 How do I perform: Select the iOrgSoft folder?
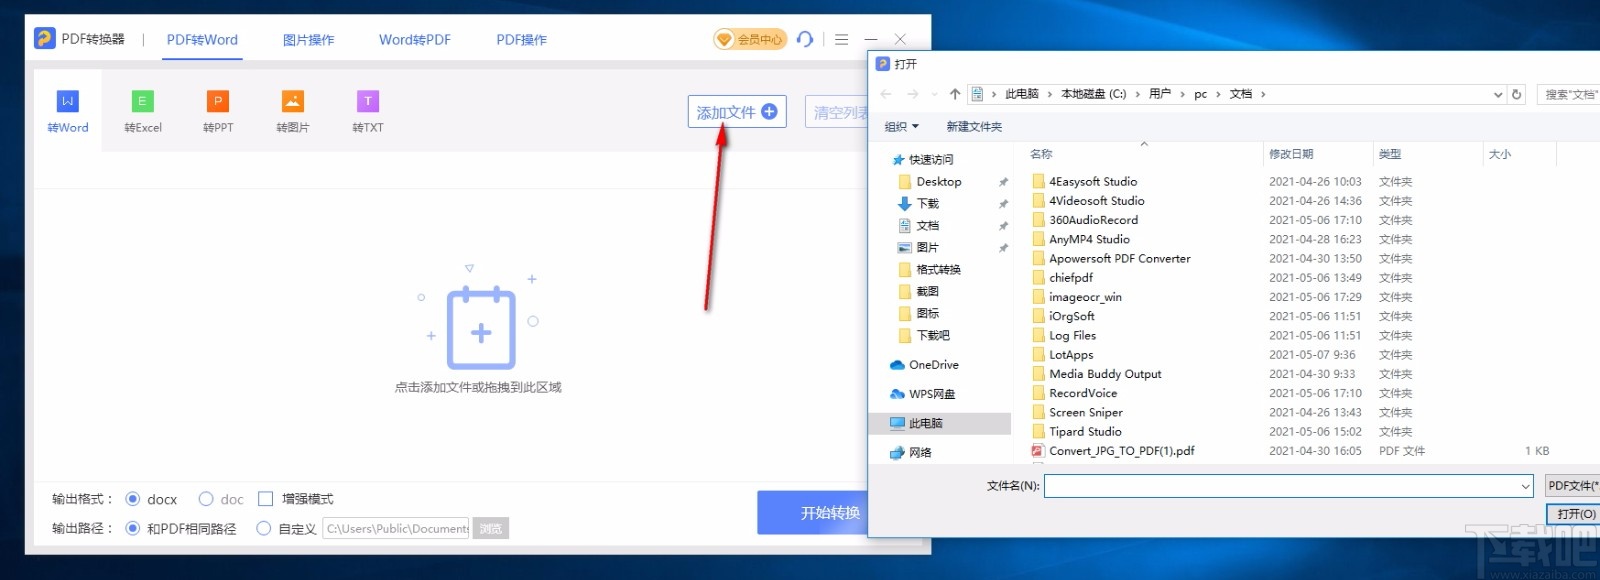[x=1071, y=316]
